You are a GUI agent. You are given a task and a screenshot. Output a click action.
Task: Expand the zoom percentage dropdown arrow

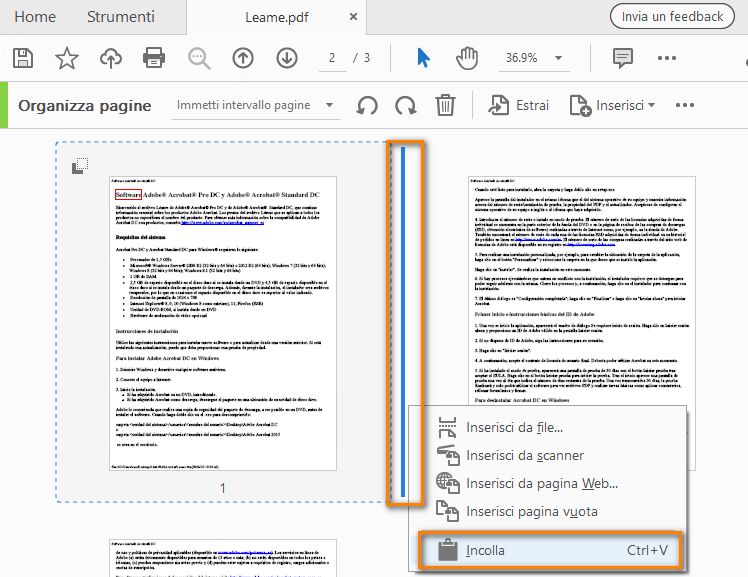click(558, 58)
